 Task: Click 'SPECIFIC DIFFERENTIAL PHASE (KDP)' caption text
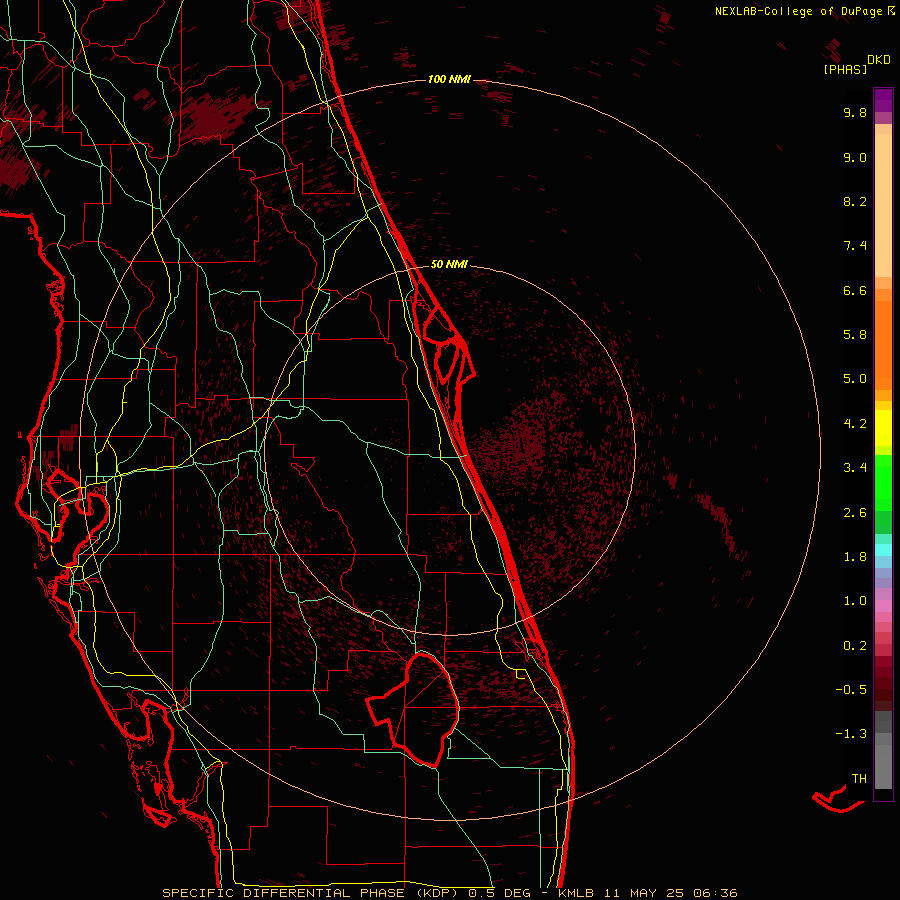tap(312, 893)
